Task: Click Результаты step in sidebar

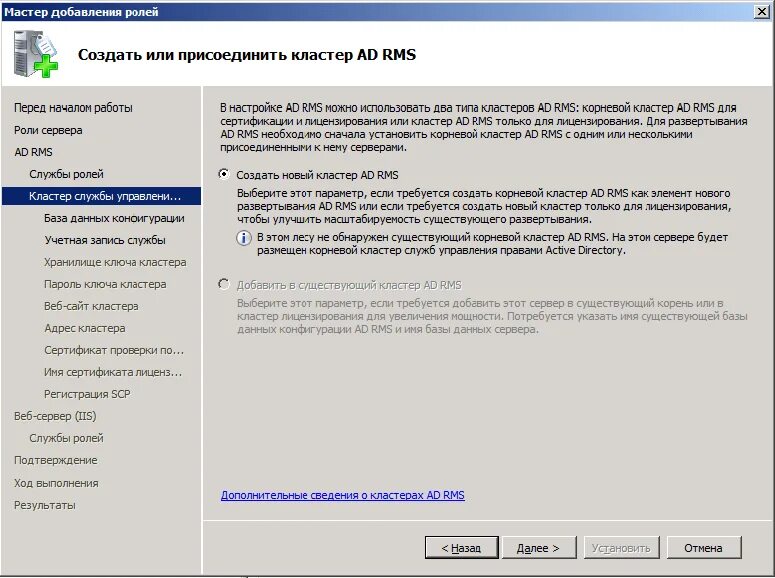Action: point(44,505)
